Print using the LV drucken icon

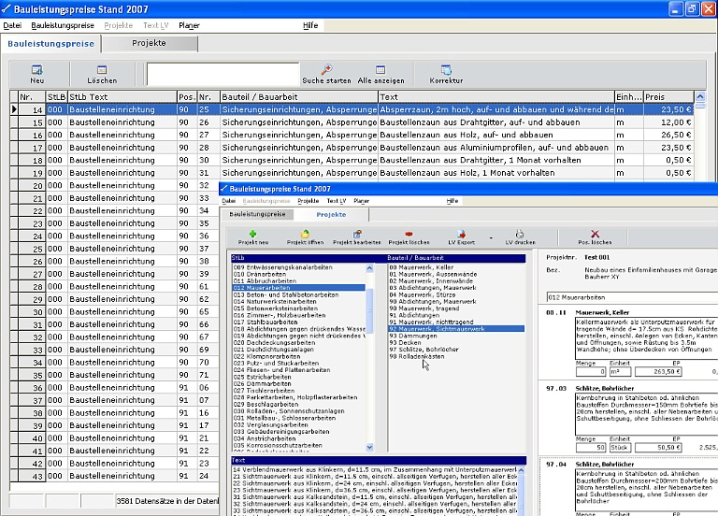coord(520,233)
